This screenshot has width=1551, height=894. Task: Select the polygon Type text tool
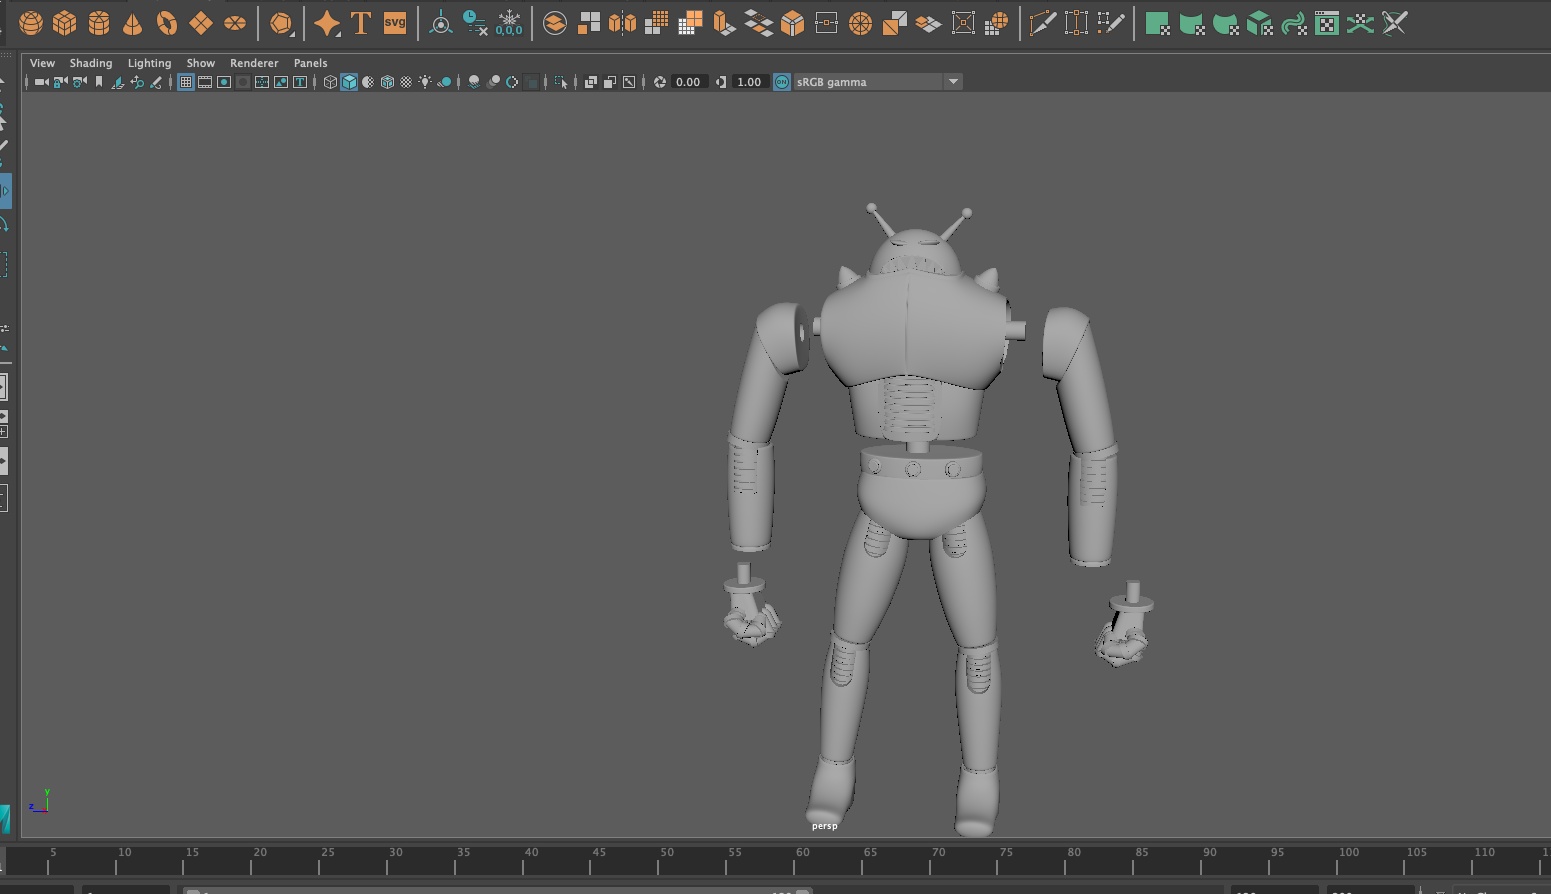(361, 23)
